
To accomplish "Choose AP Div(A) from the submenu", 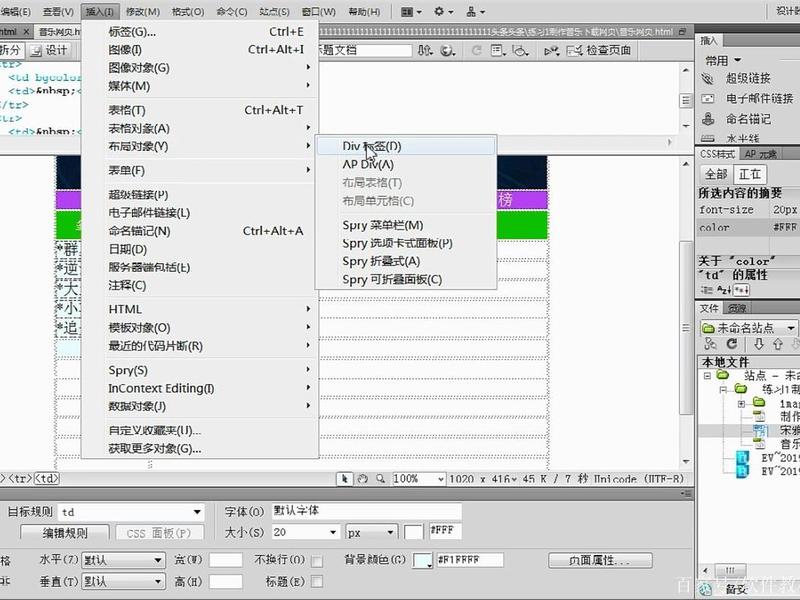I will click(406, 164).
